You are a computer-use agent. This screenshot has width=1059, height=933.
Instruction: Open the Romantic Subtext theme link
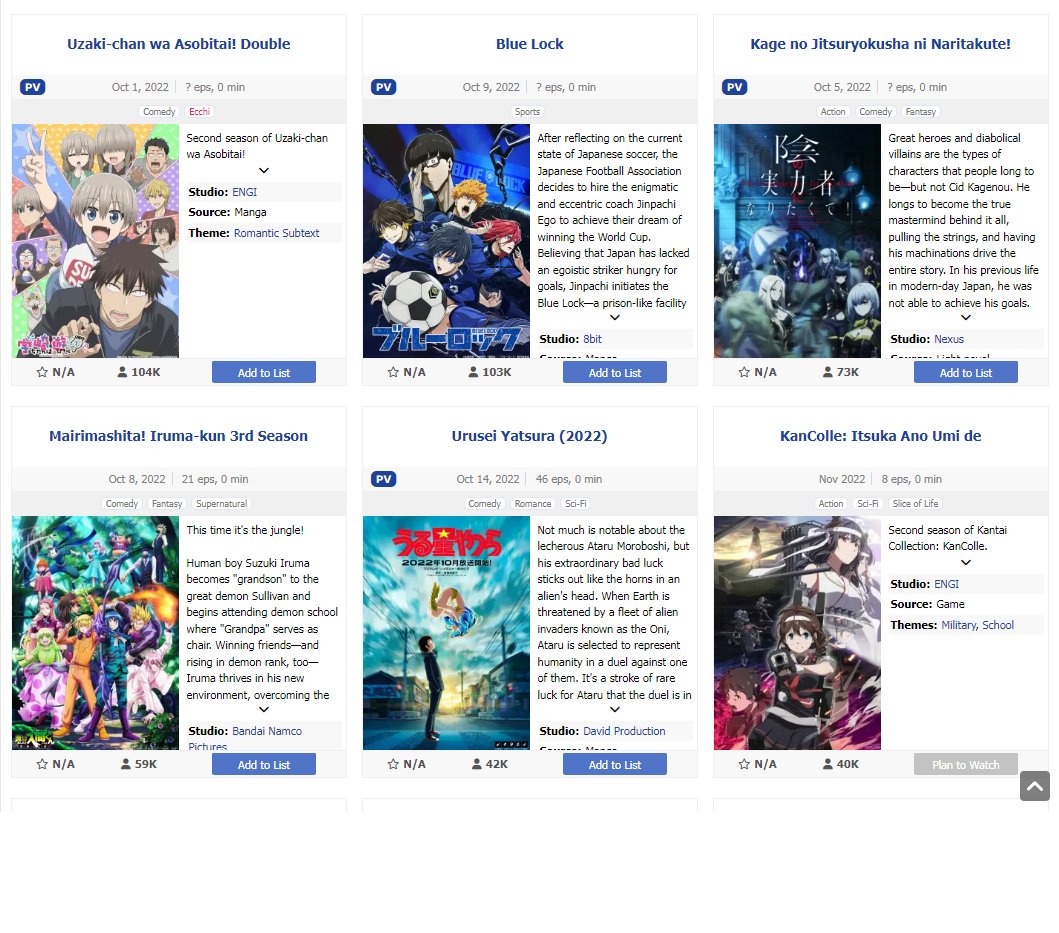coord(276,233)
